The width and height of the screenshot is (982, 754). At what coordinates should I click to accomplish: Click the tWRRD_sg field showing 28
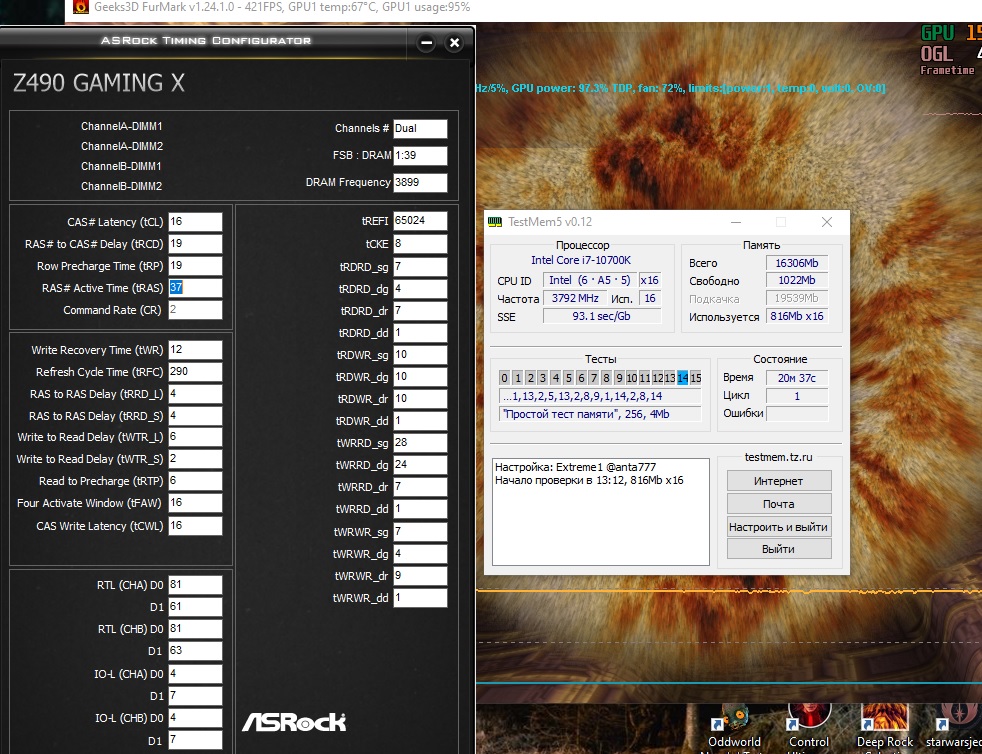coord(420,443)
